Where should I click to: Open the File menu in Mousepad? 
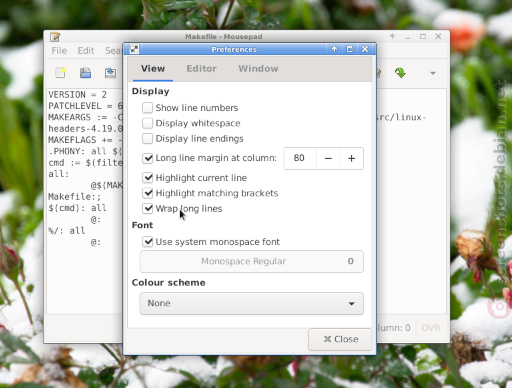pyautogui.click(x=59, y=51)
